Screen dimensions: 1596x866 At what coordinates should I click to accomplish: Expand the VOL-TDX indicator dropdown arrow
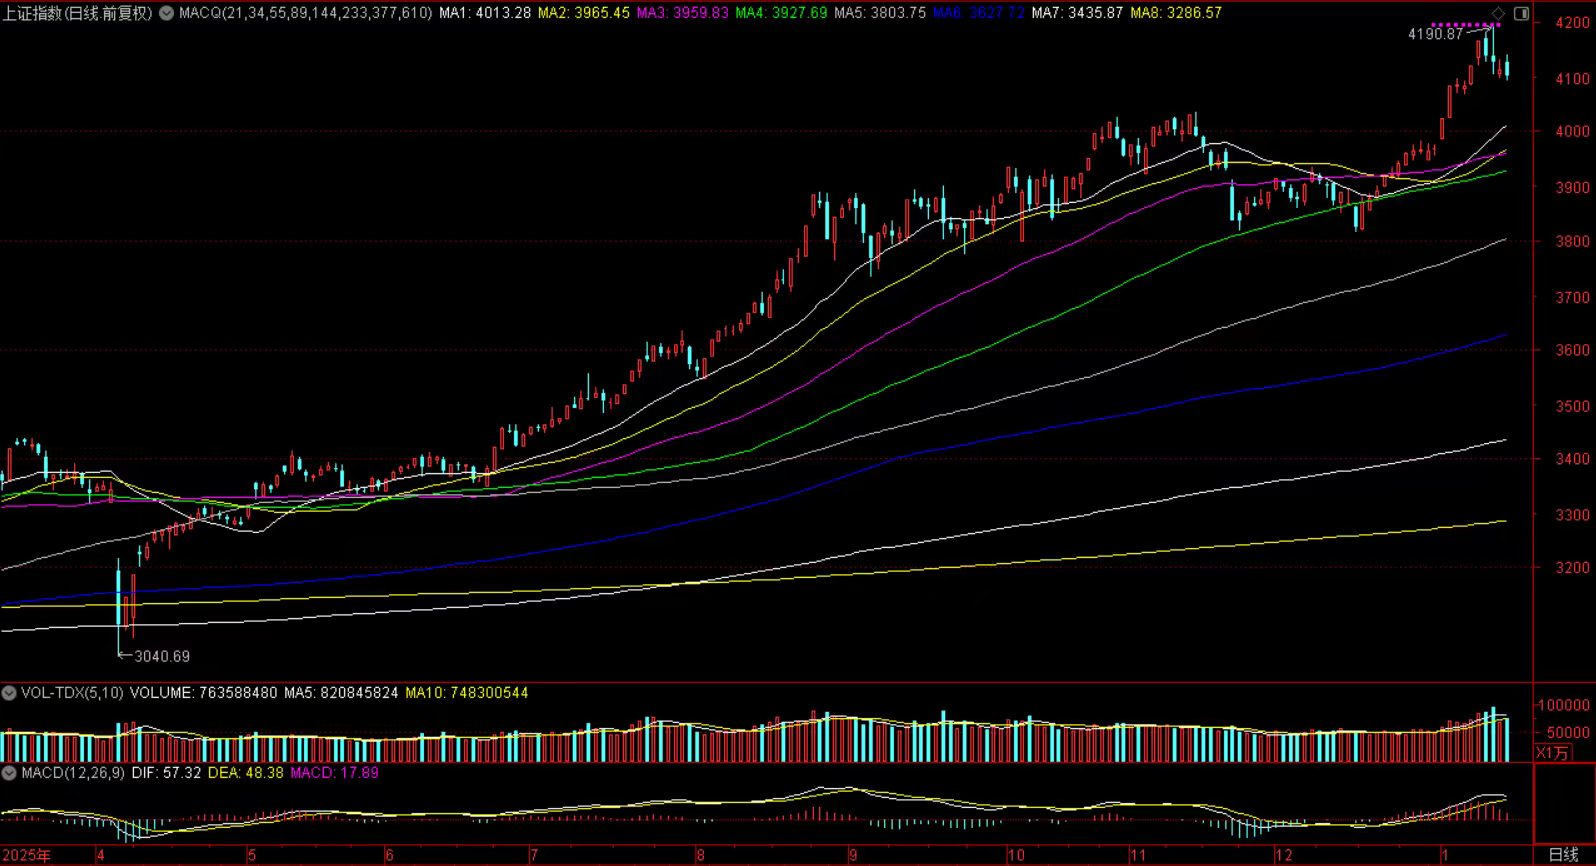coord(9,693)
